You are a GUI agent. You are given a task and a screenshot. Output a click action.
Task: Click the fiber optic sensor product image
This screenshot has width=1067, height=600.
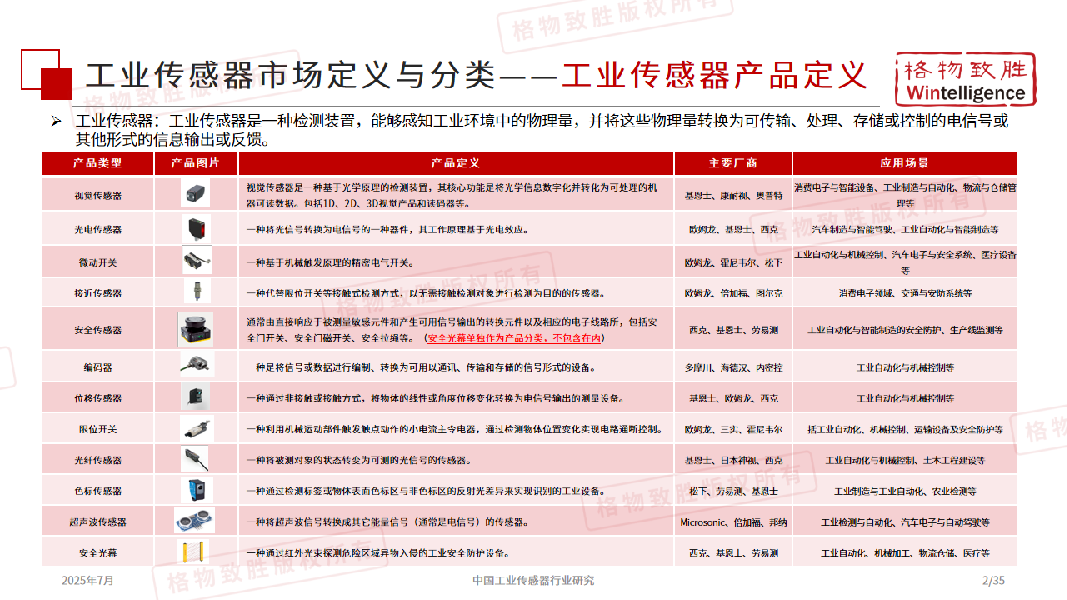pos(195,459)
